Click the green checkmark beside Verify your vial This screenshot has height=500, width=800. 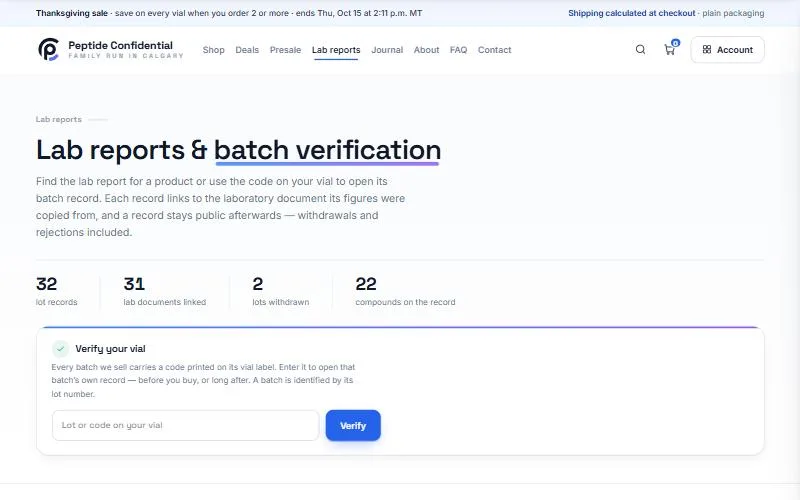pos(60,349)
